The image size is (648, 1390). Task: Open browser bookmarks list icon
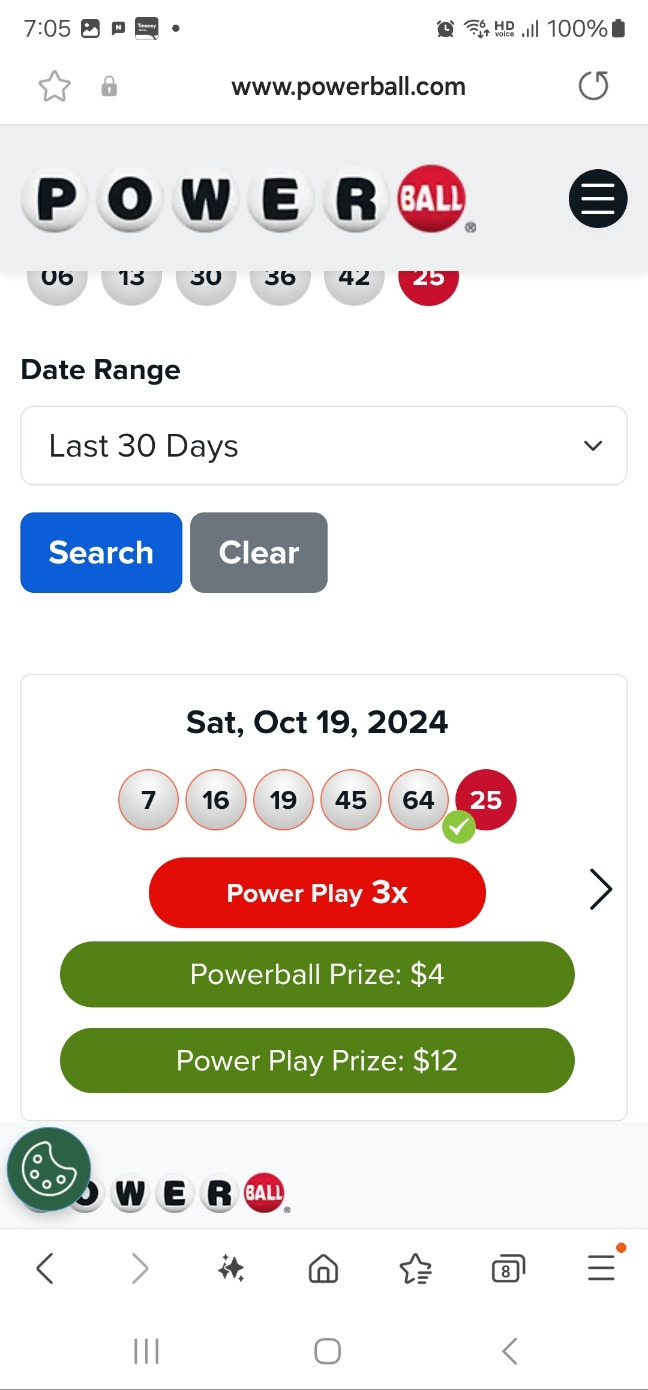[415, 1269]
